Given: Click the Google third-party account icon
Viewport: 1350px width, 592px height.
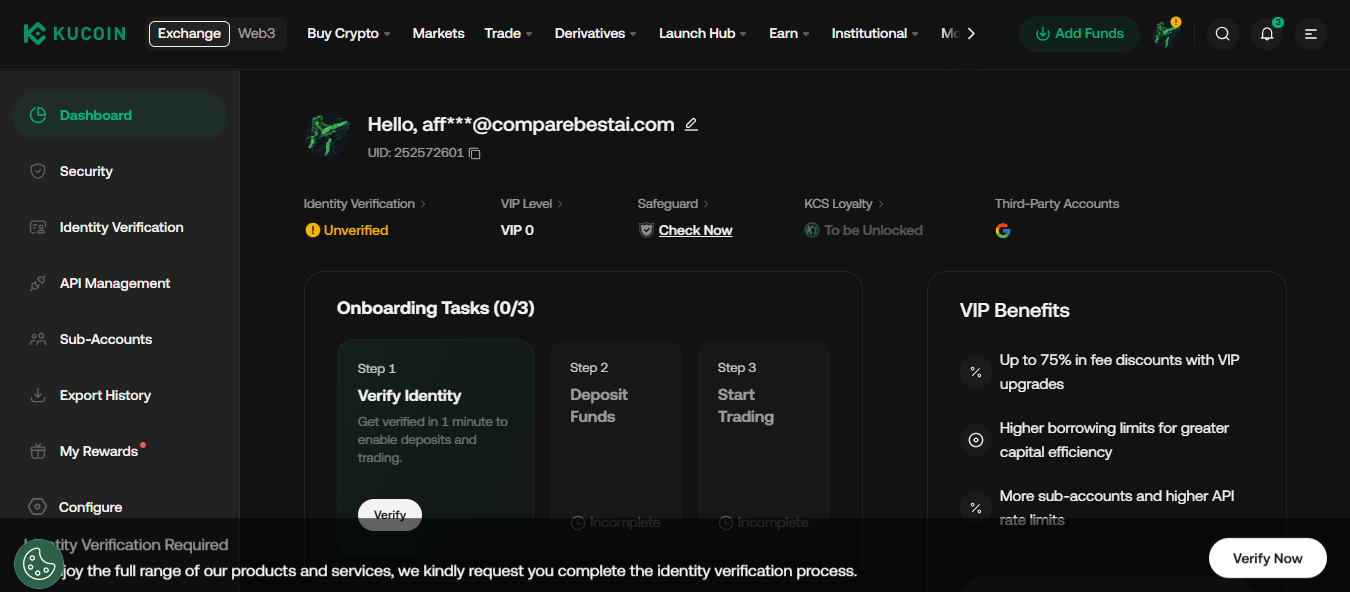Looking at the screenshot, I should [1003, 230].
